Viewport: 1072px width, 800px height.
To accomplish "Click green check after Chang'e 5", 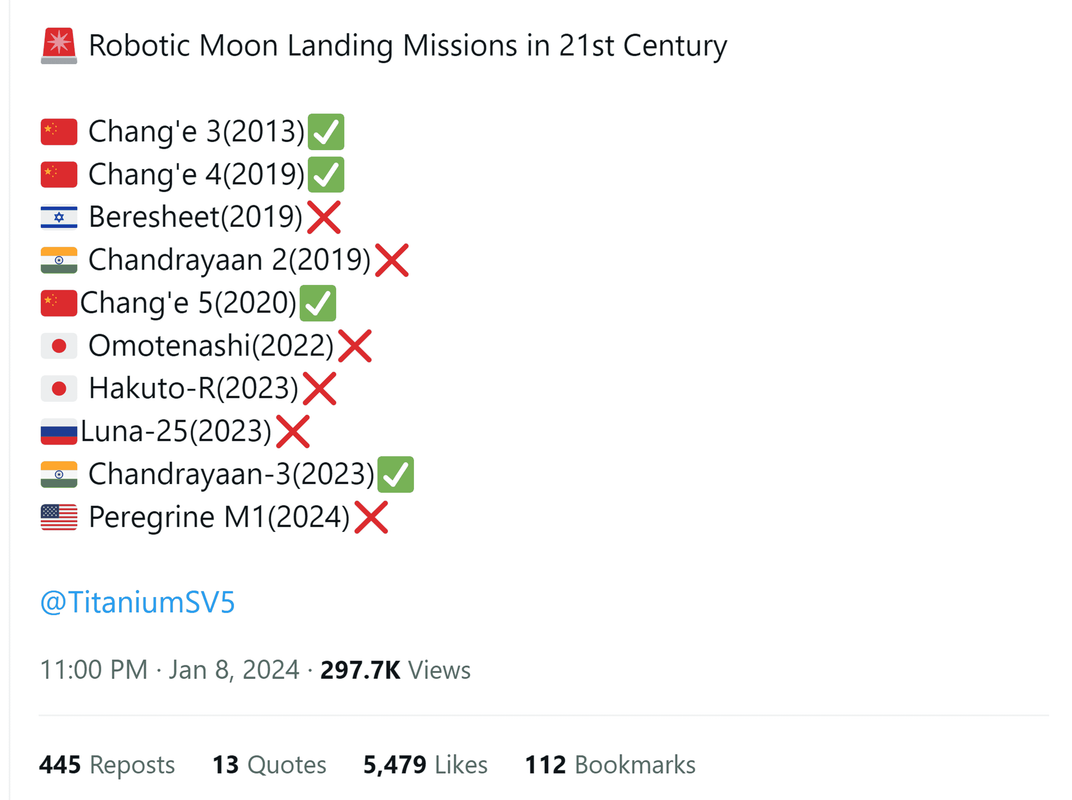I will (318, 303).
